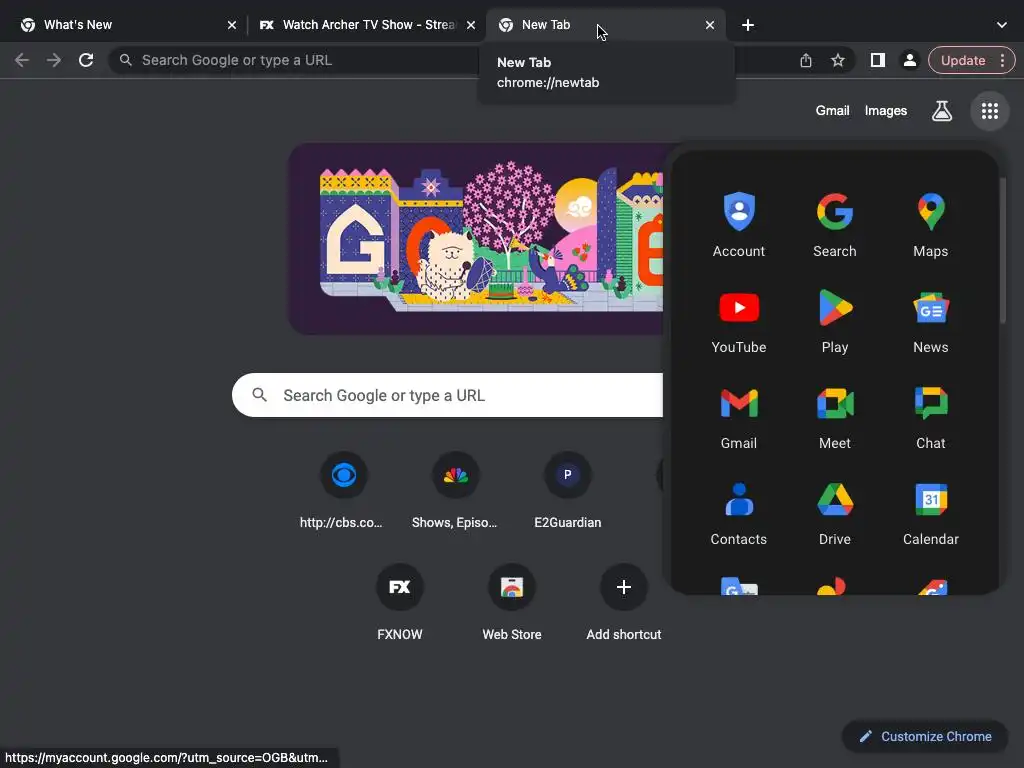Open Google Play app icon
Screen dimensions: 1024x768
coord(835,320)
